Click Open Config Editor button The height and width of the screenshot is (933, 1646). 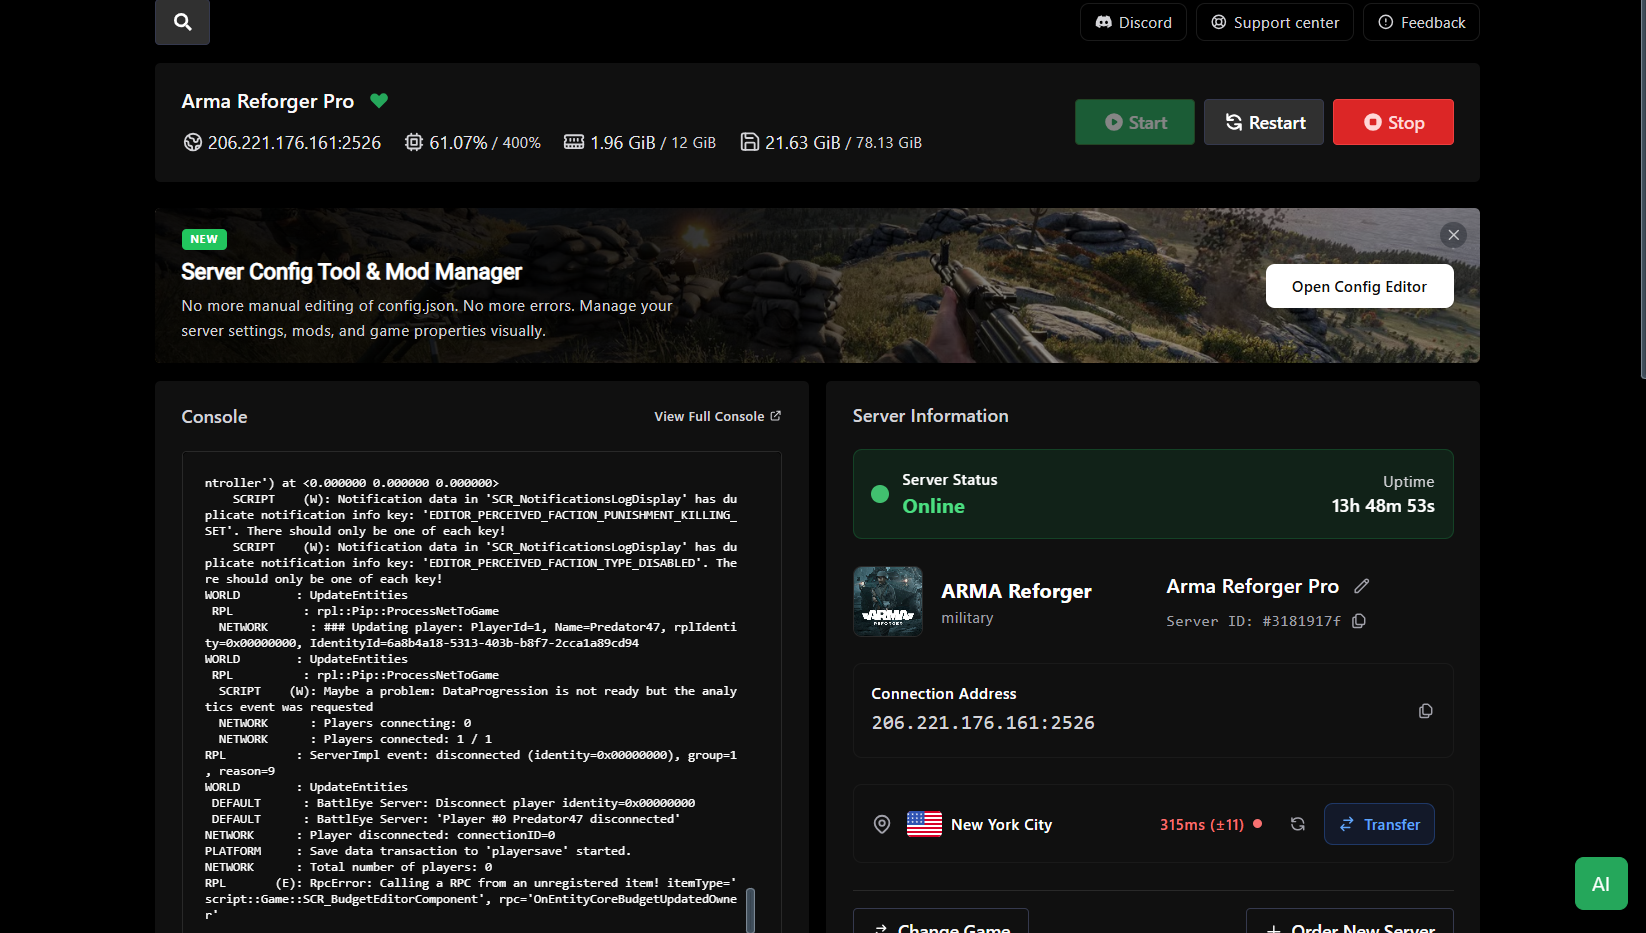(1358, 286)
